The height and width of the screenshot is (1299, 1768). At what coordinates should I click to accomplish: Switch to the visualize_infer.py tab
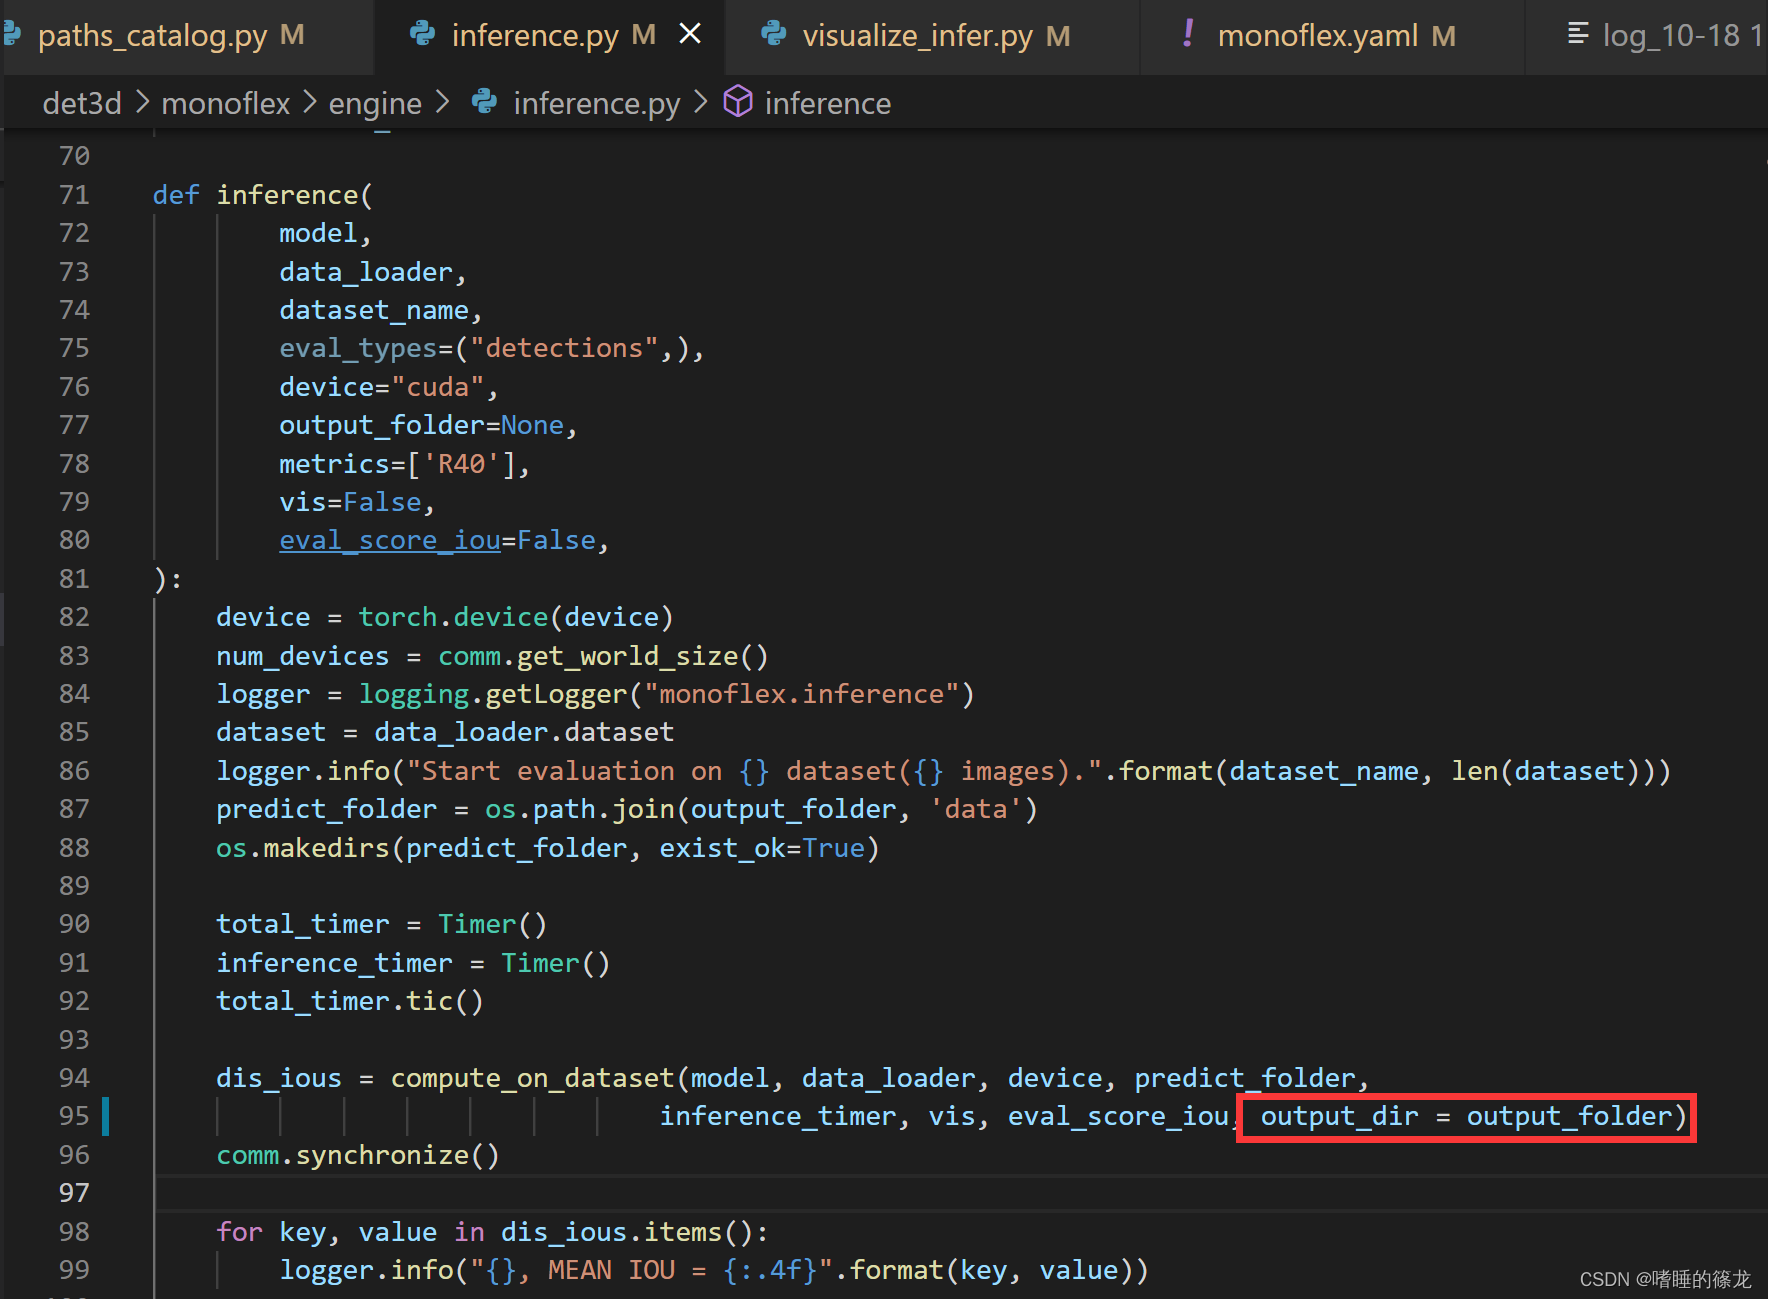(934, 36)
